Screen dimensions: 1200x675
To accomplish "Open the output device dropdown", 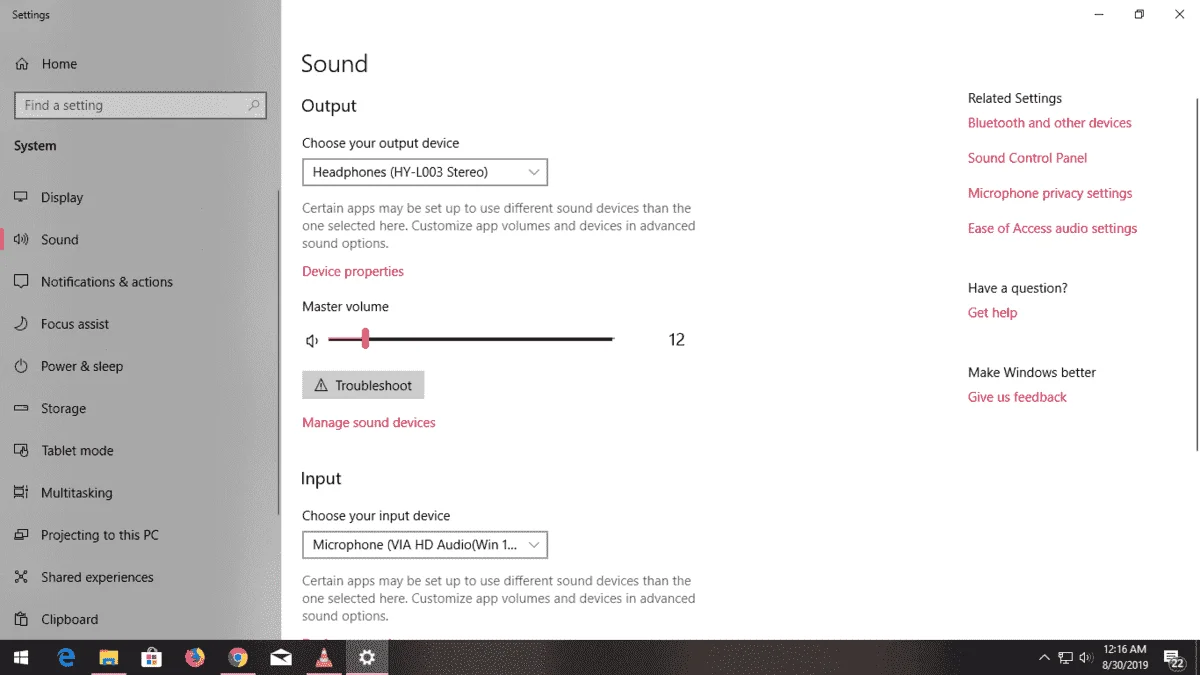I will click(x=425, y=172).
